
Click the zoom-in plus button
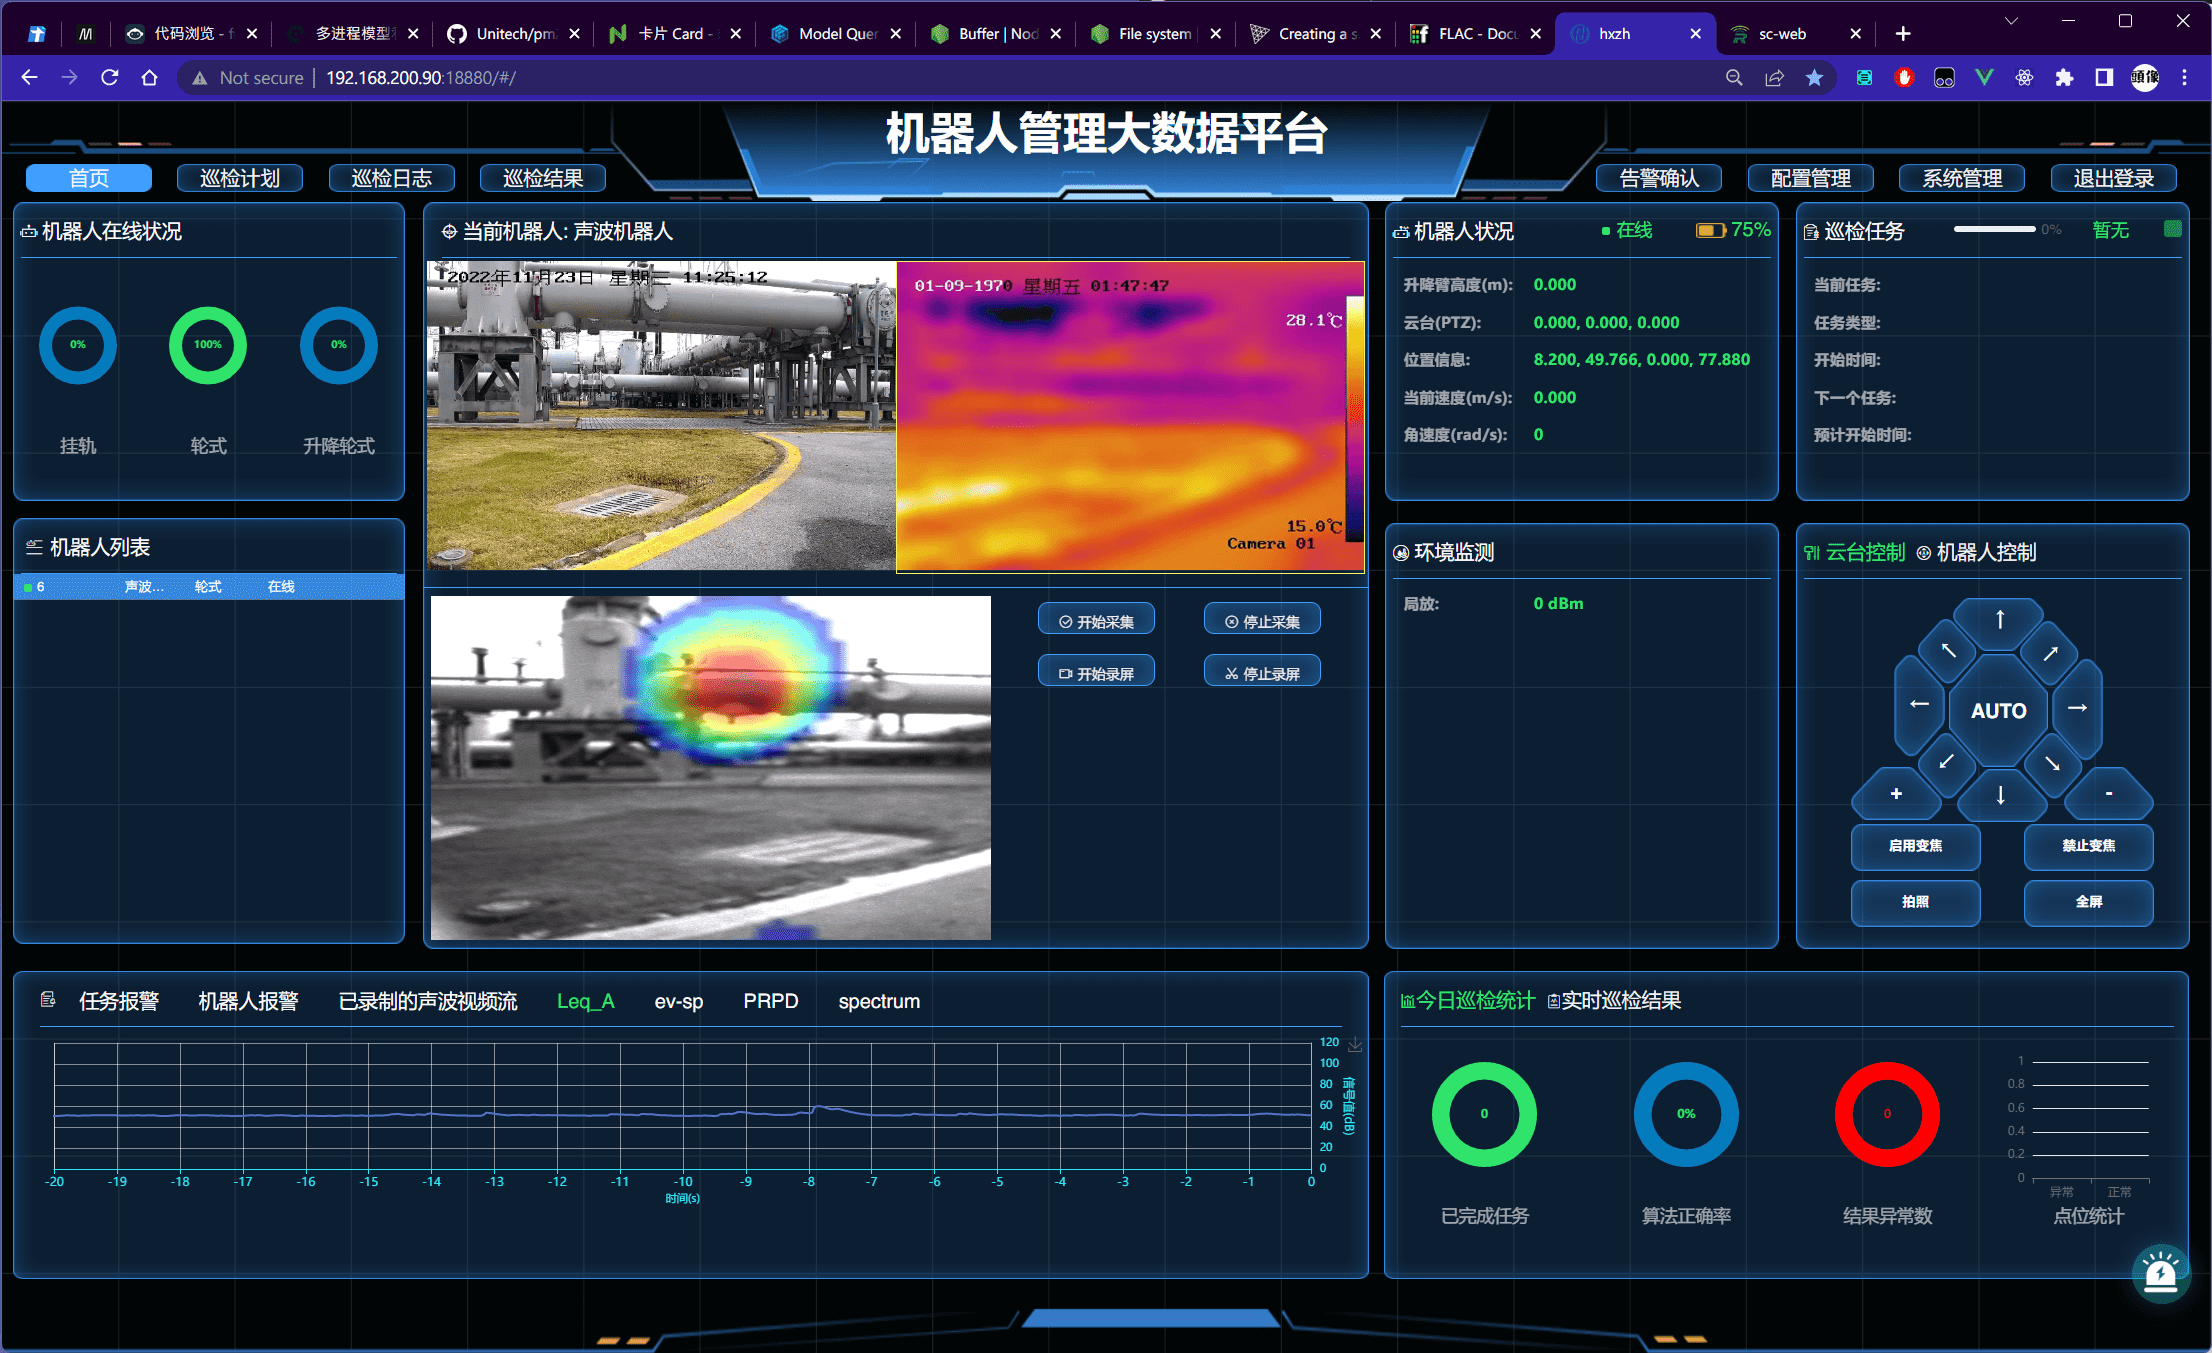(x=1896, y=794)
